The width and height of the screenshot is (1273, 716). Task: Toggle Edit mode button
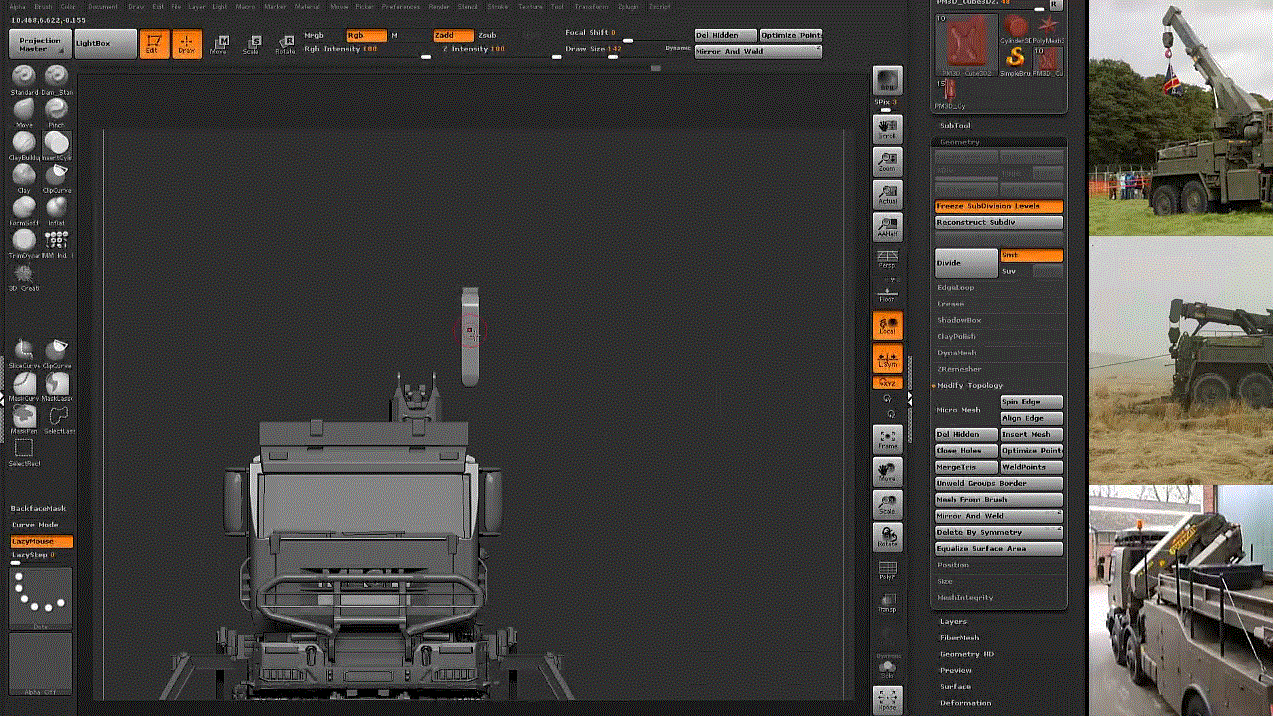(154, 44)
